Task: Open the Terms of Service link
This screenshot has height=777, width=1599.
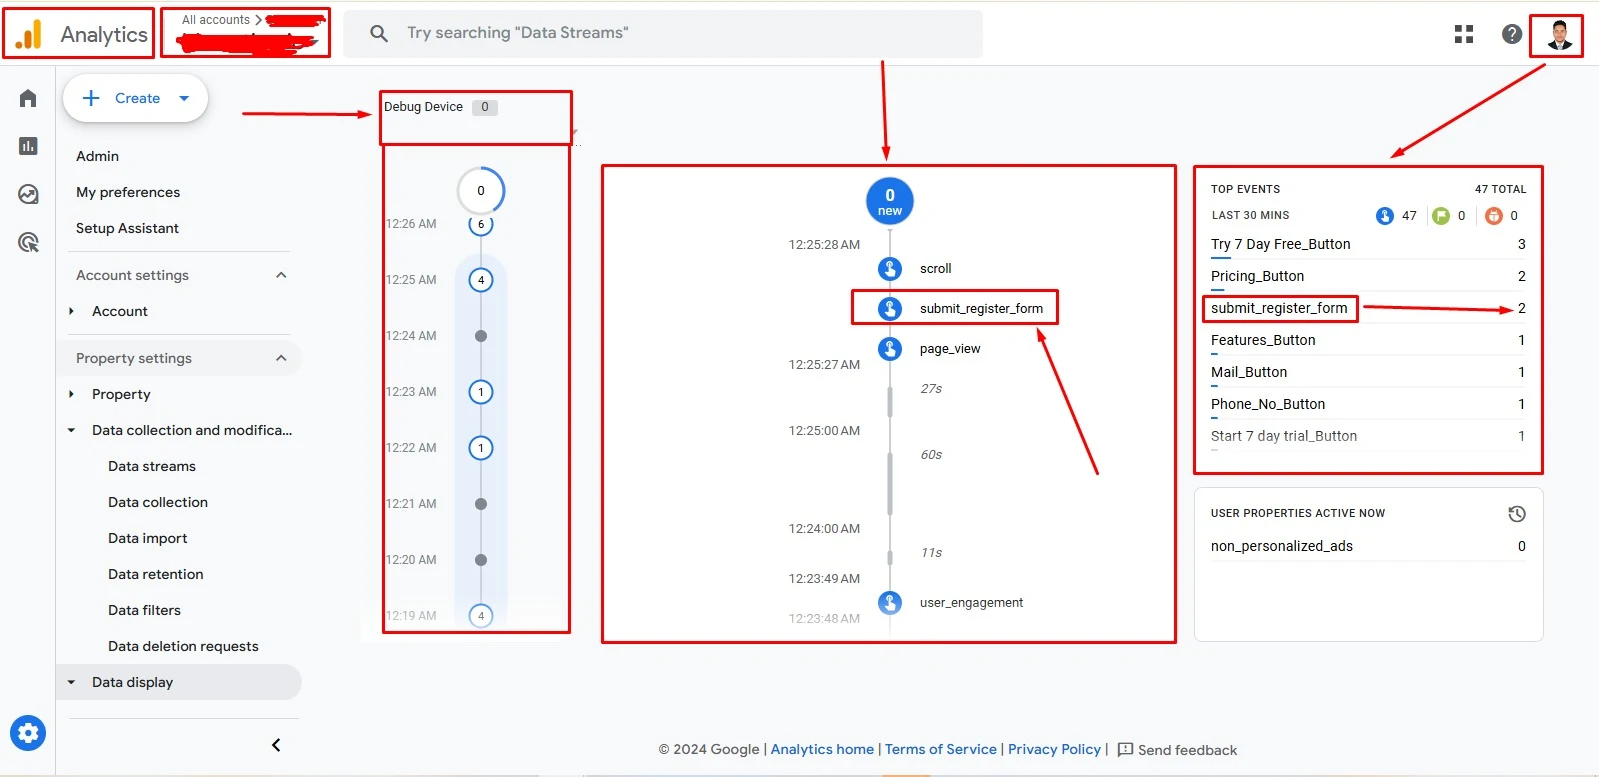Action: point(941,749)
